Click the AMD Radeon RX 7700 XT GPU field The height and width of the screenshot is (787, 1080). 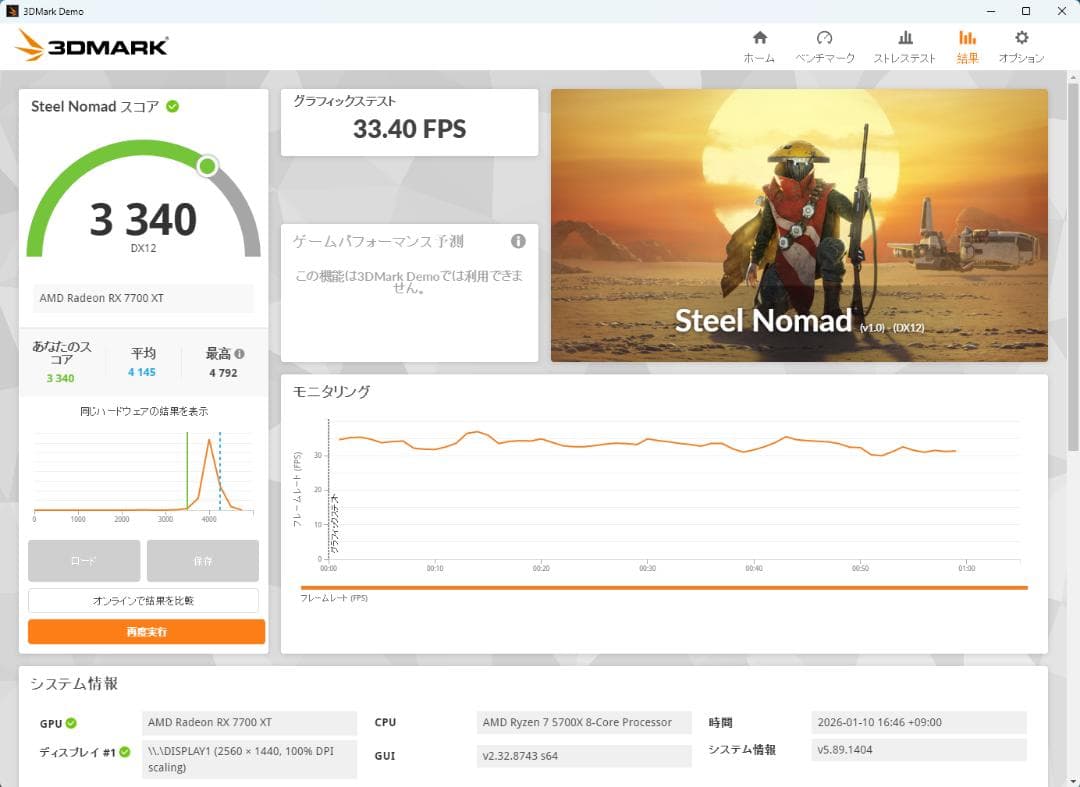[143, 297]
